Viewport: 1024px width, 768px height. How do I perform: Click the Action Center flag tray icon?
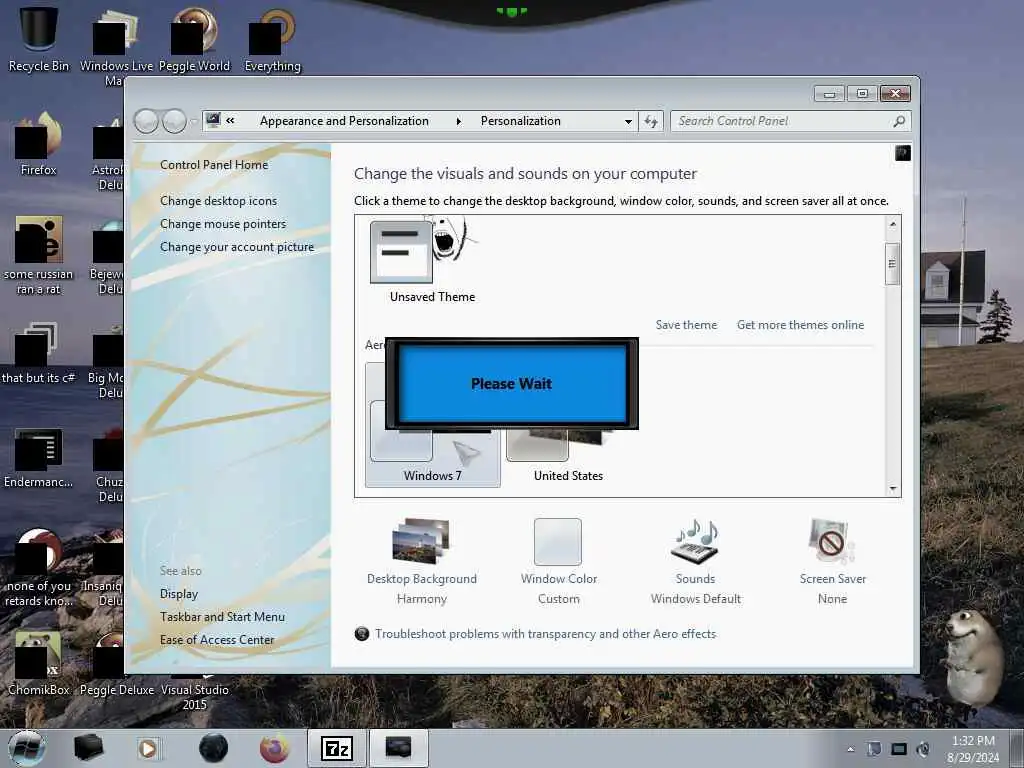click(x=874, y=749)
